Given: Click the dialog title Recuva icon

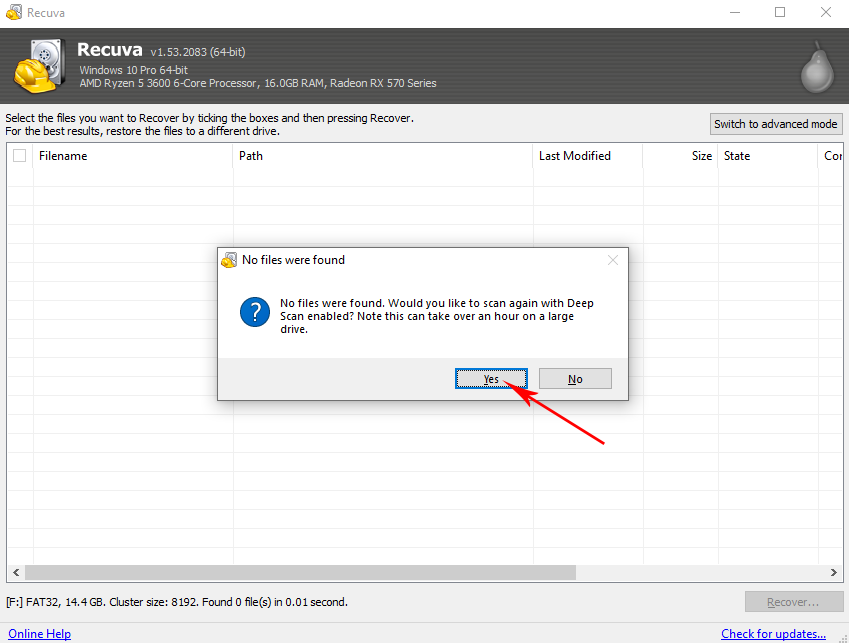Looking at the screenshot, I should [x=230, y=260].
